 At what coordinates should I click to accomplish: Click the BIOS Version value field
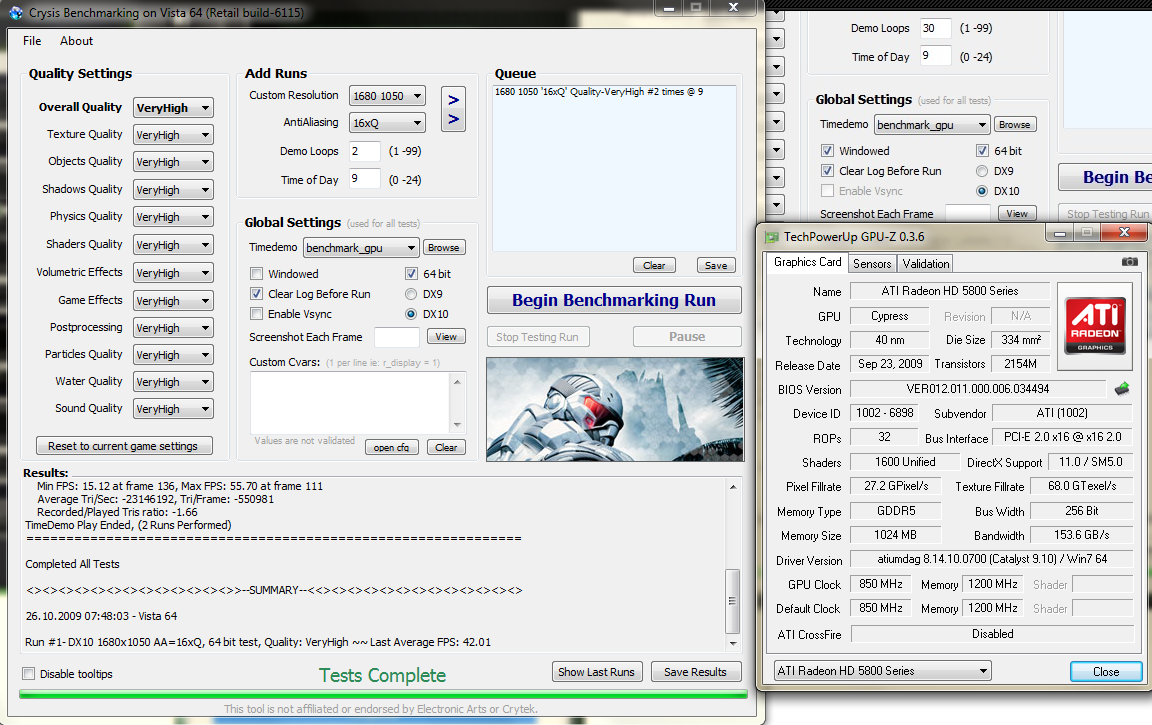(978, 389)
